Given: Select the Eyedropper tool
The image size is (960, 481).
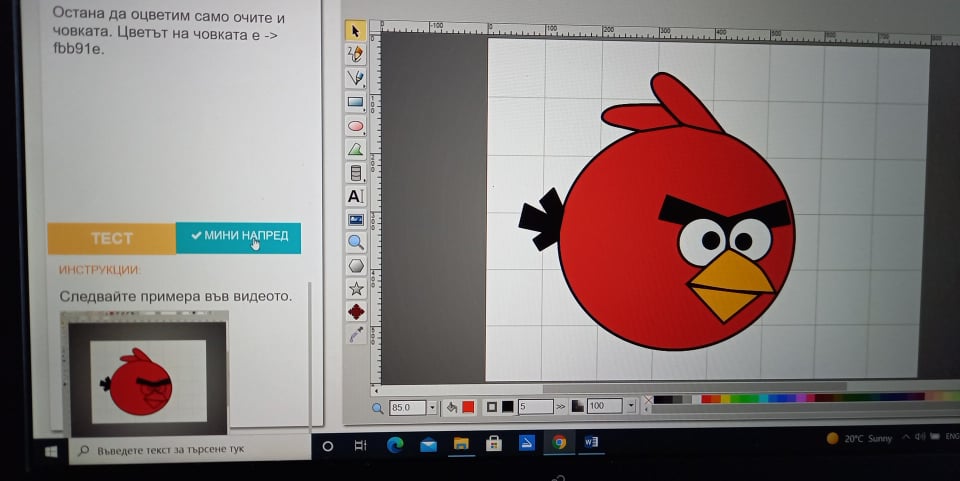Looking at the screenshot, I should pos(356,336).
